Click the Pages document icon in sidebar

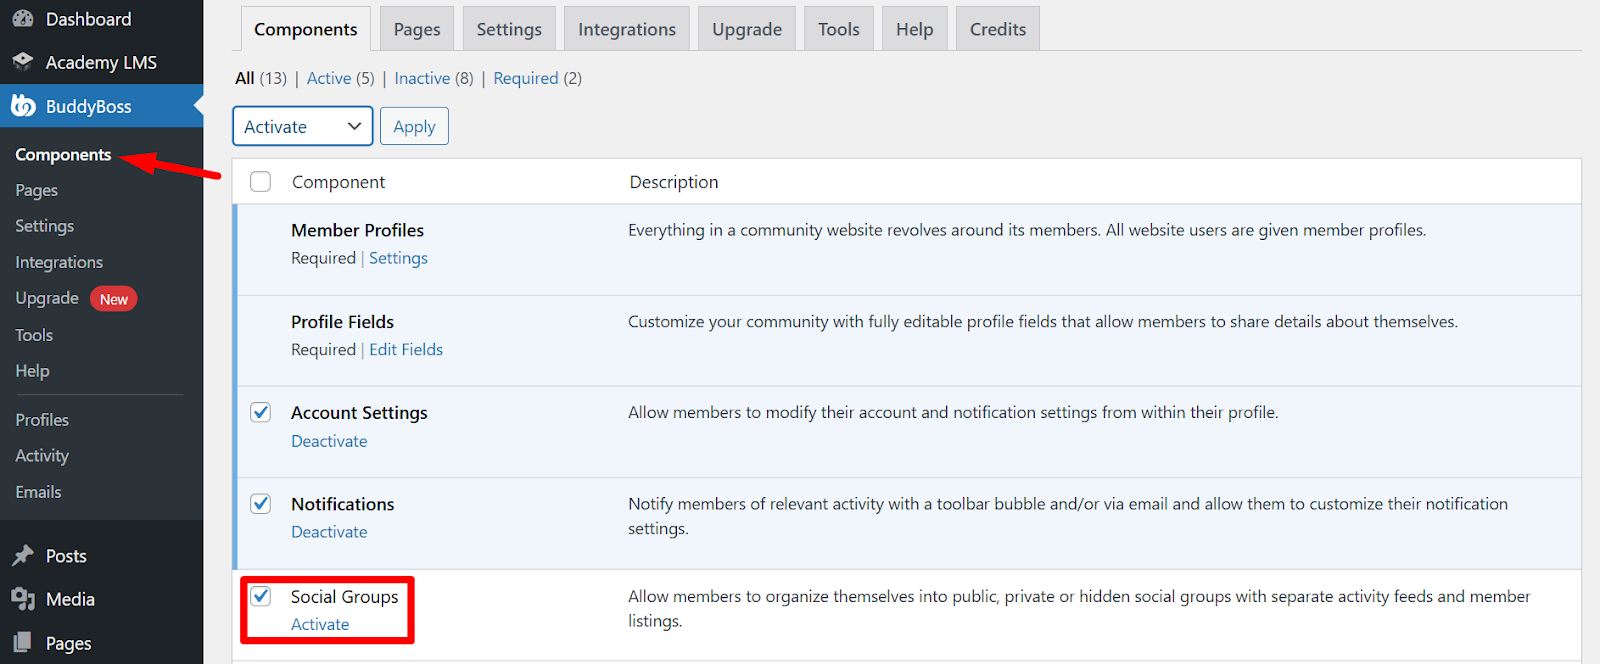23,643
